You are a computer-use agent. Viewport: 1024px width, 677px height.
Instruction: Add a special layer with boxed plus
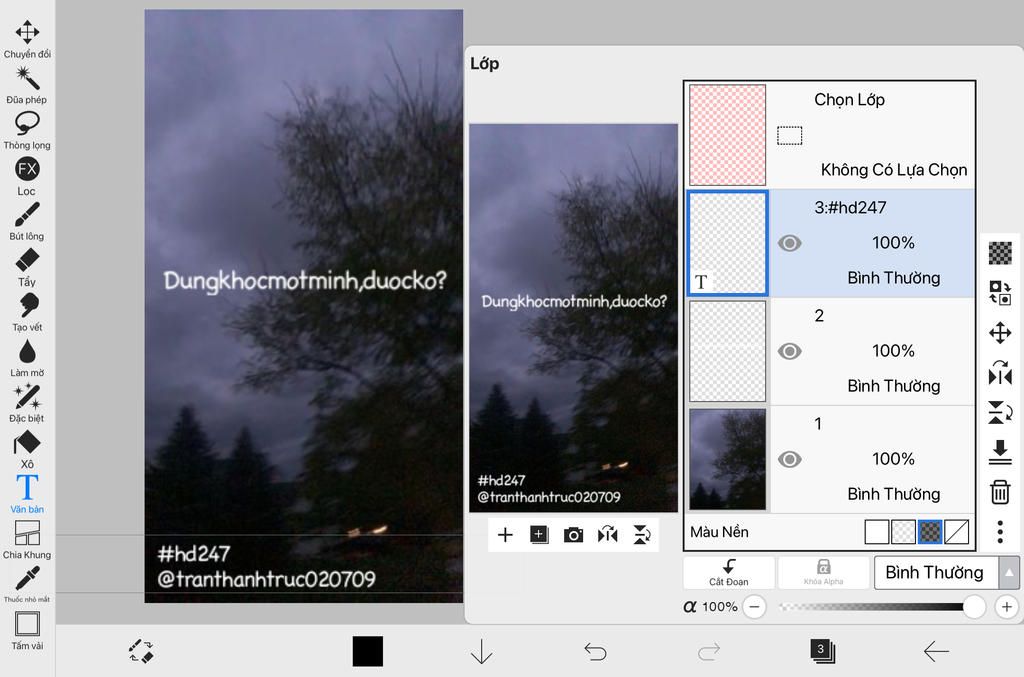pos(539,535)
